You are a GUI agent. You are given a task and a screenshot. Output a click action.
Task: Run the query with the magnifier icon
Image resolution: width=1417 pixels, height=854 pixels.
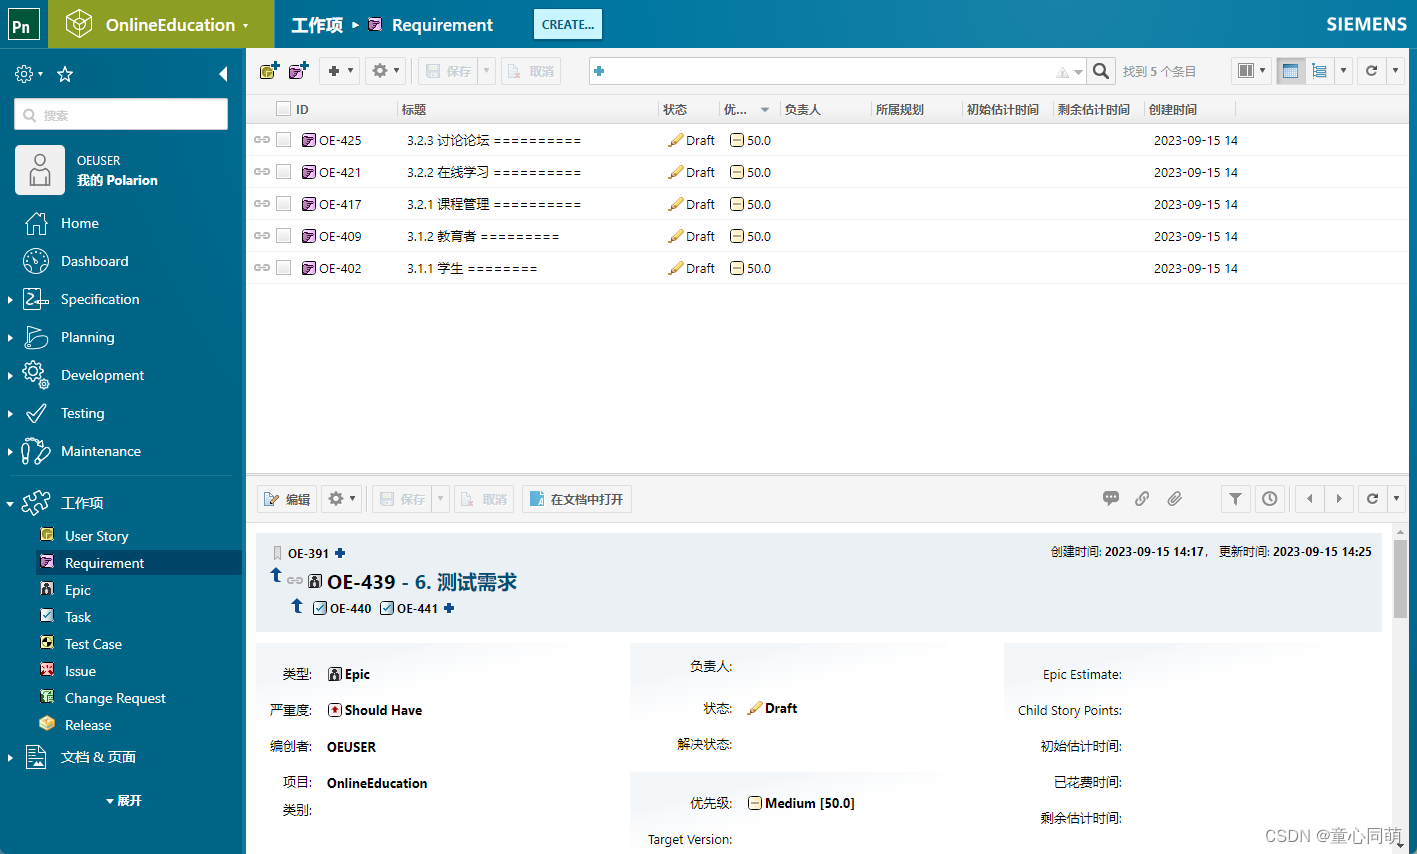click(1100, 71)
